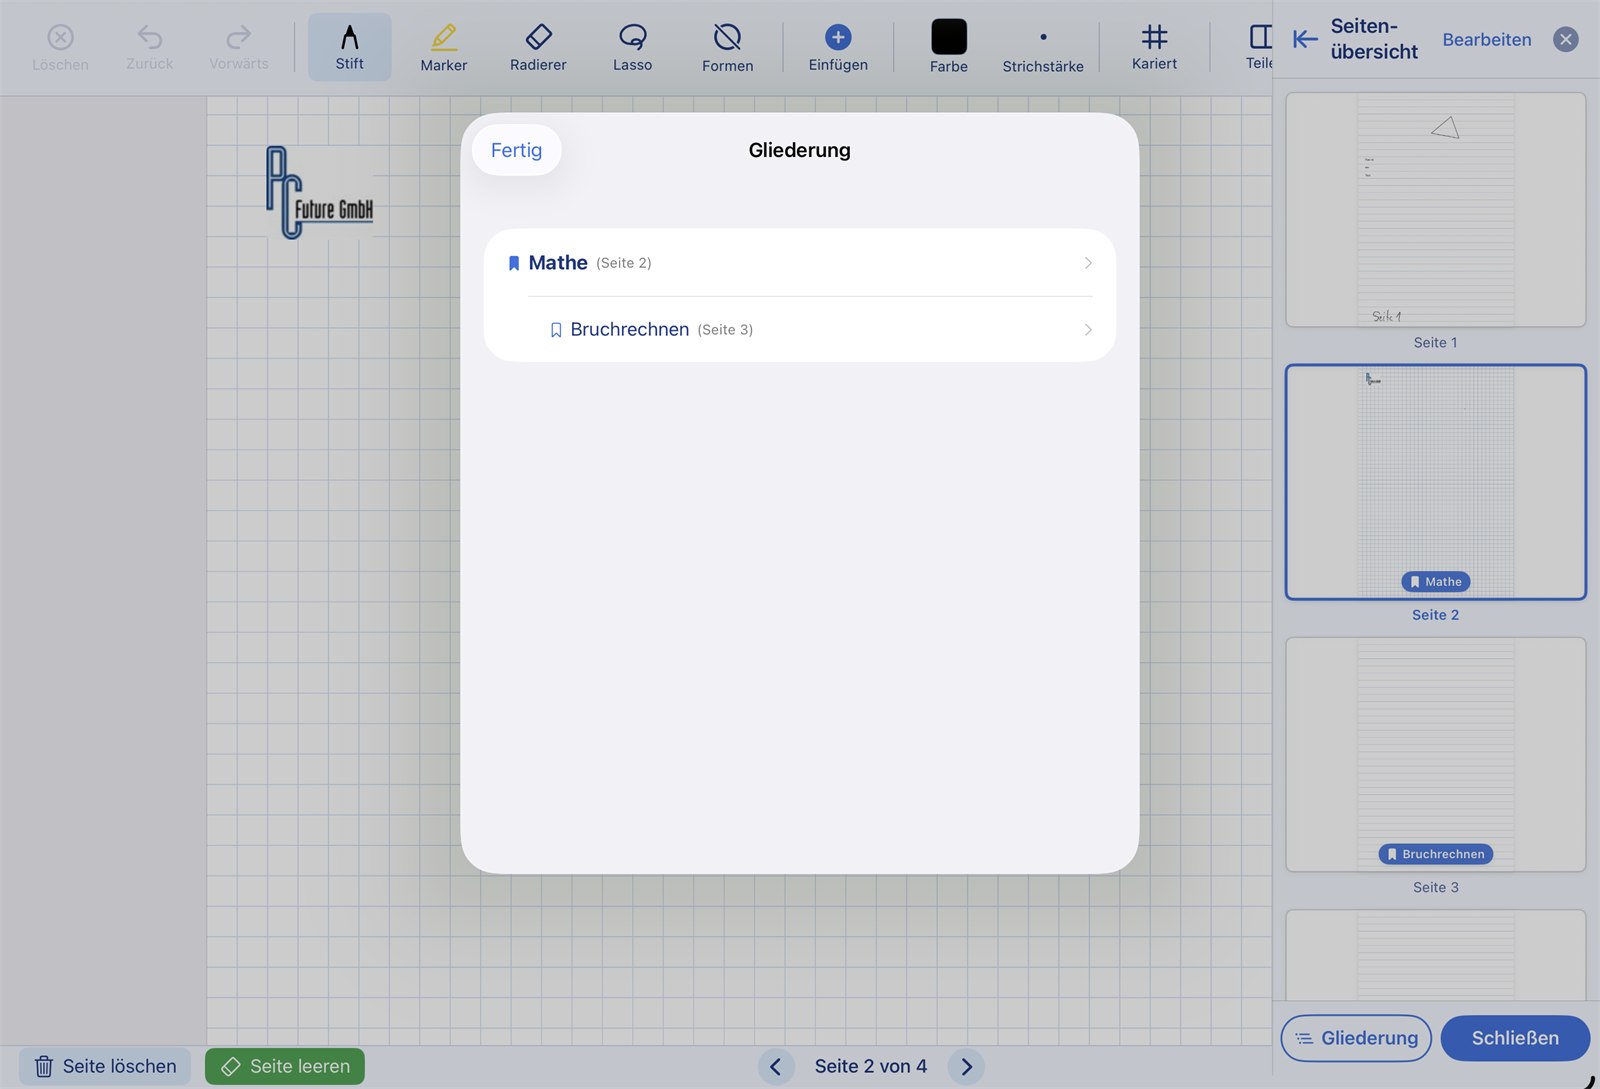Expand chevron on the Mathe row
Viewport: 1600px width, 1089px height.
tap(1088, 263)
